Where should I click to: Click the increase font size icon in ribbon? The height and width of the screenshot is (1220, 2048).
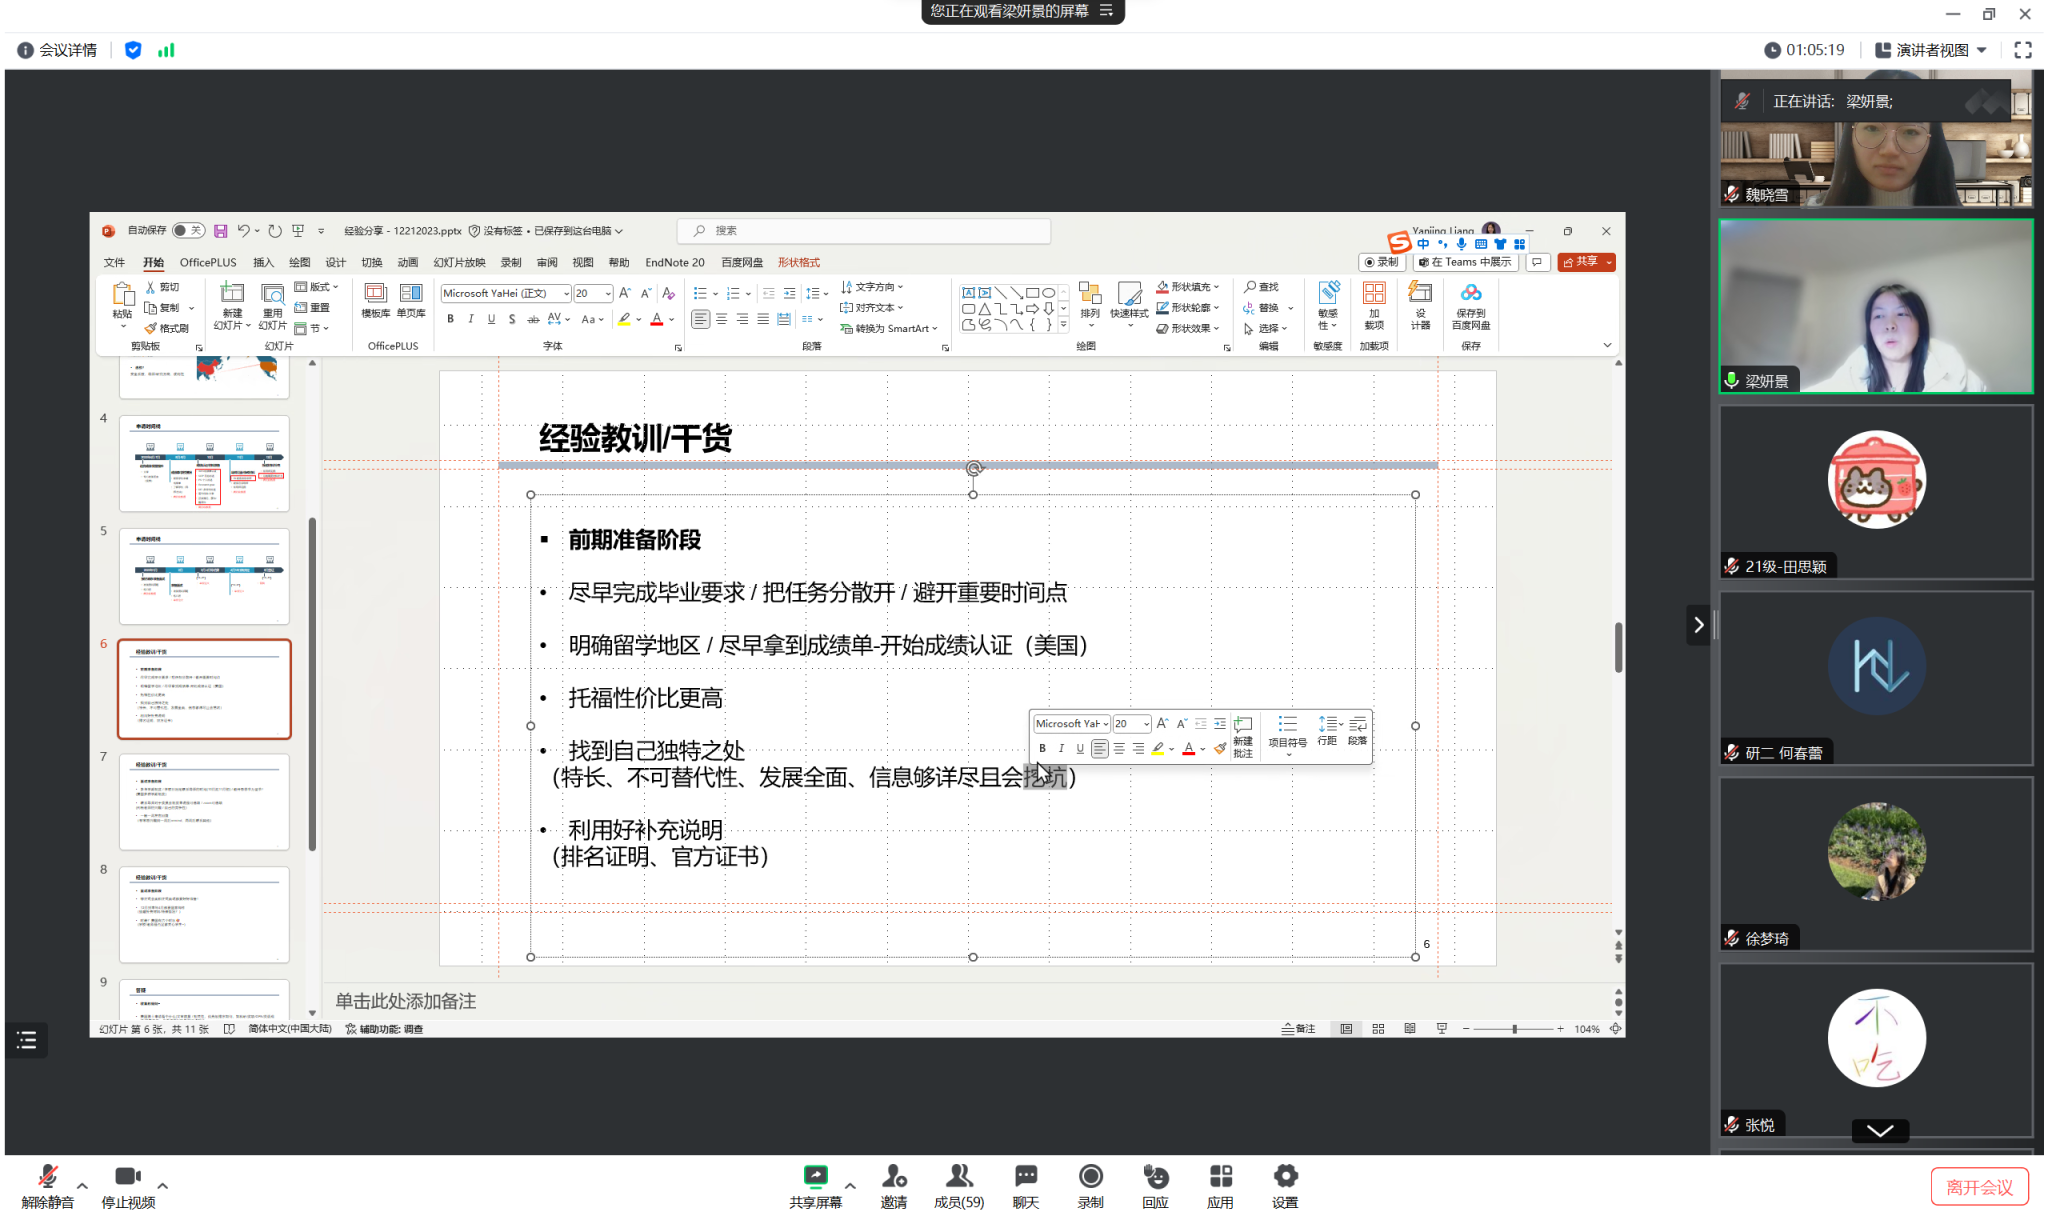625,293
